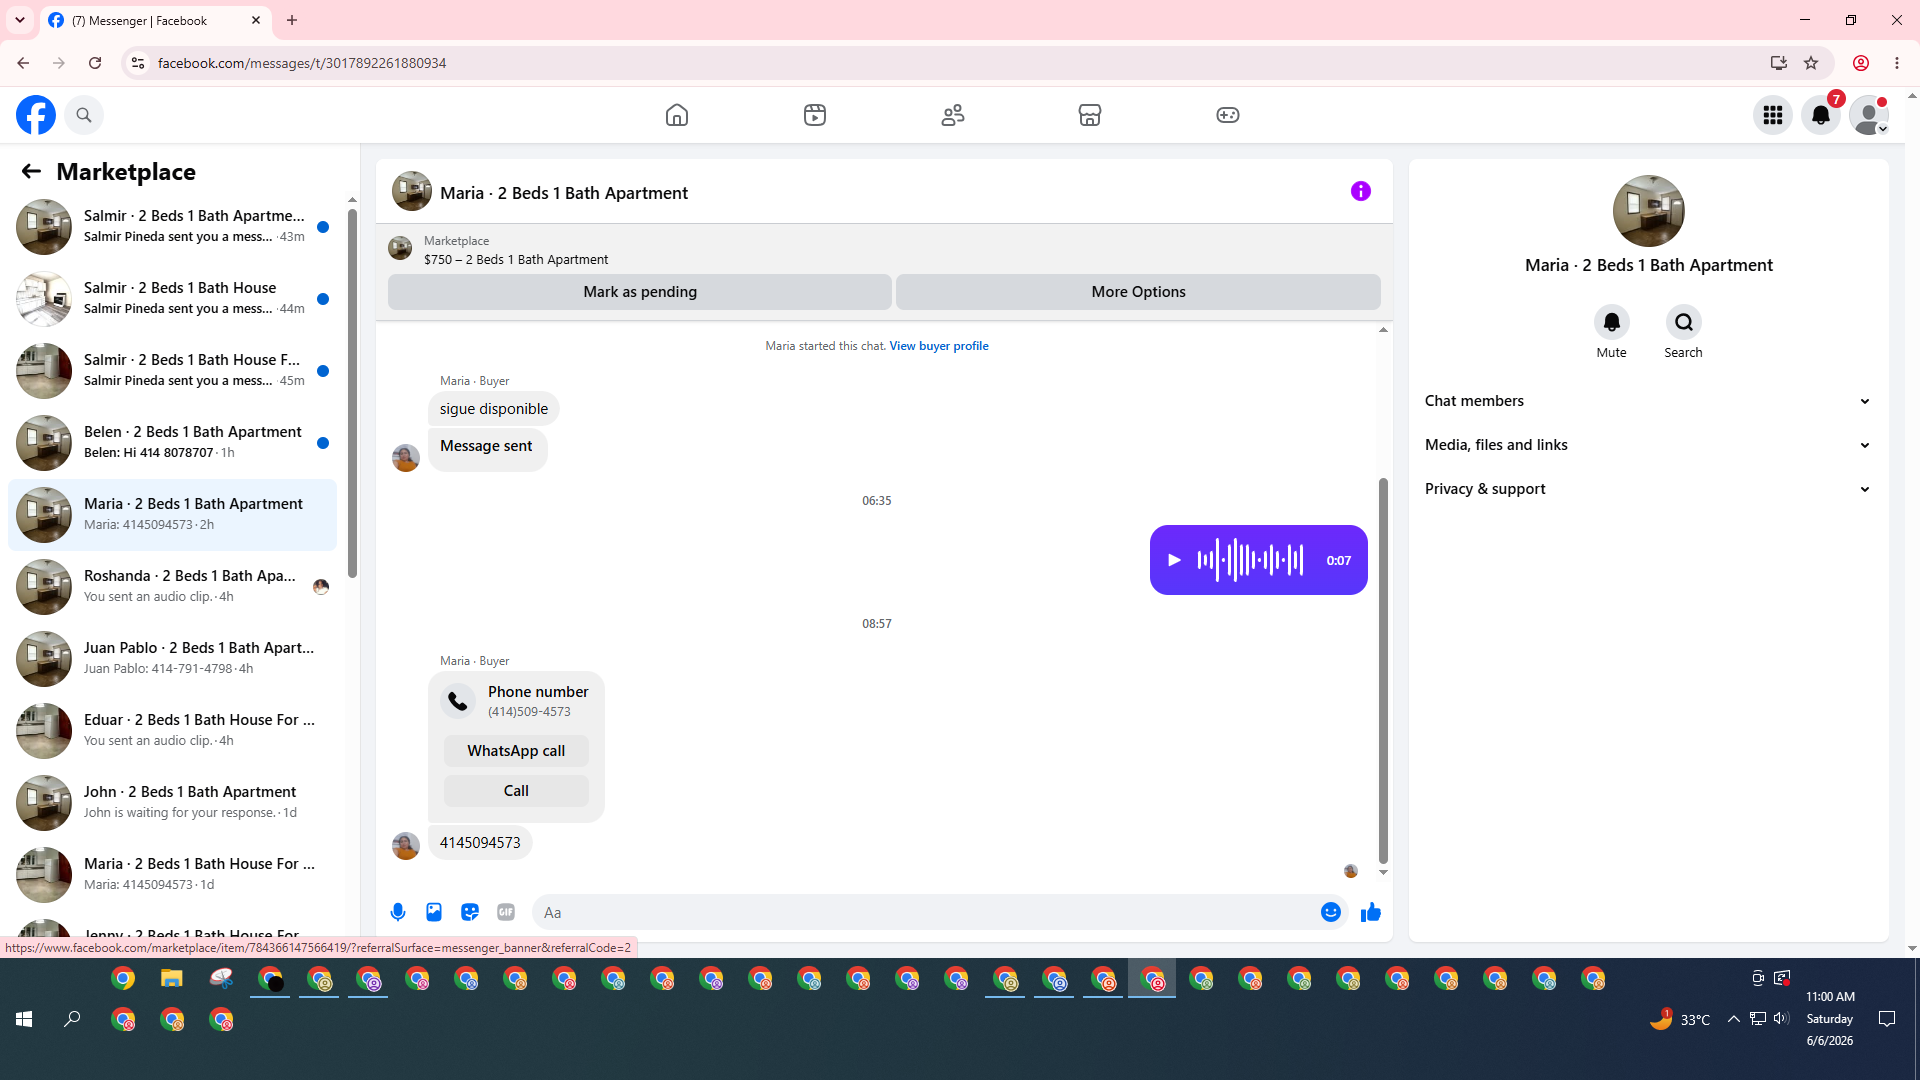Click the phone icon in the phone number card

point(458,701)
